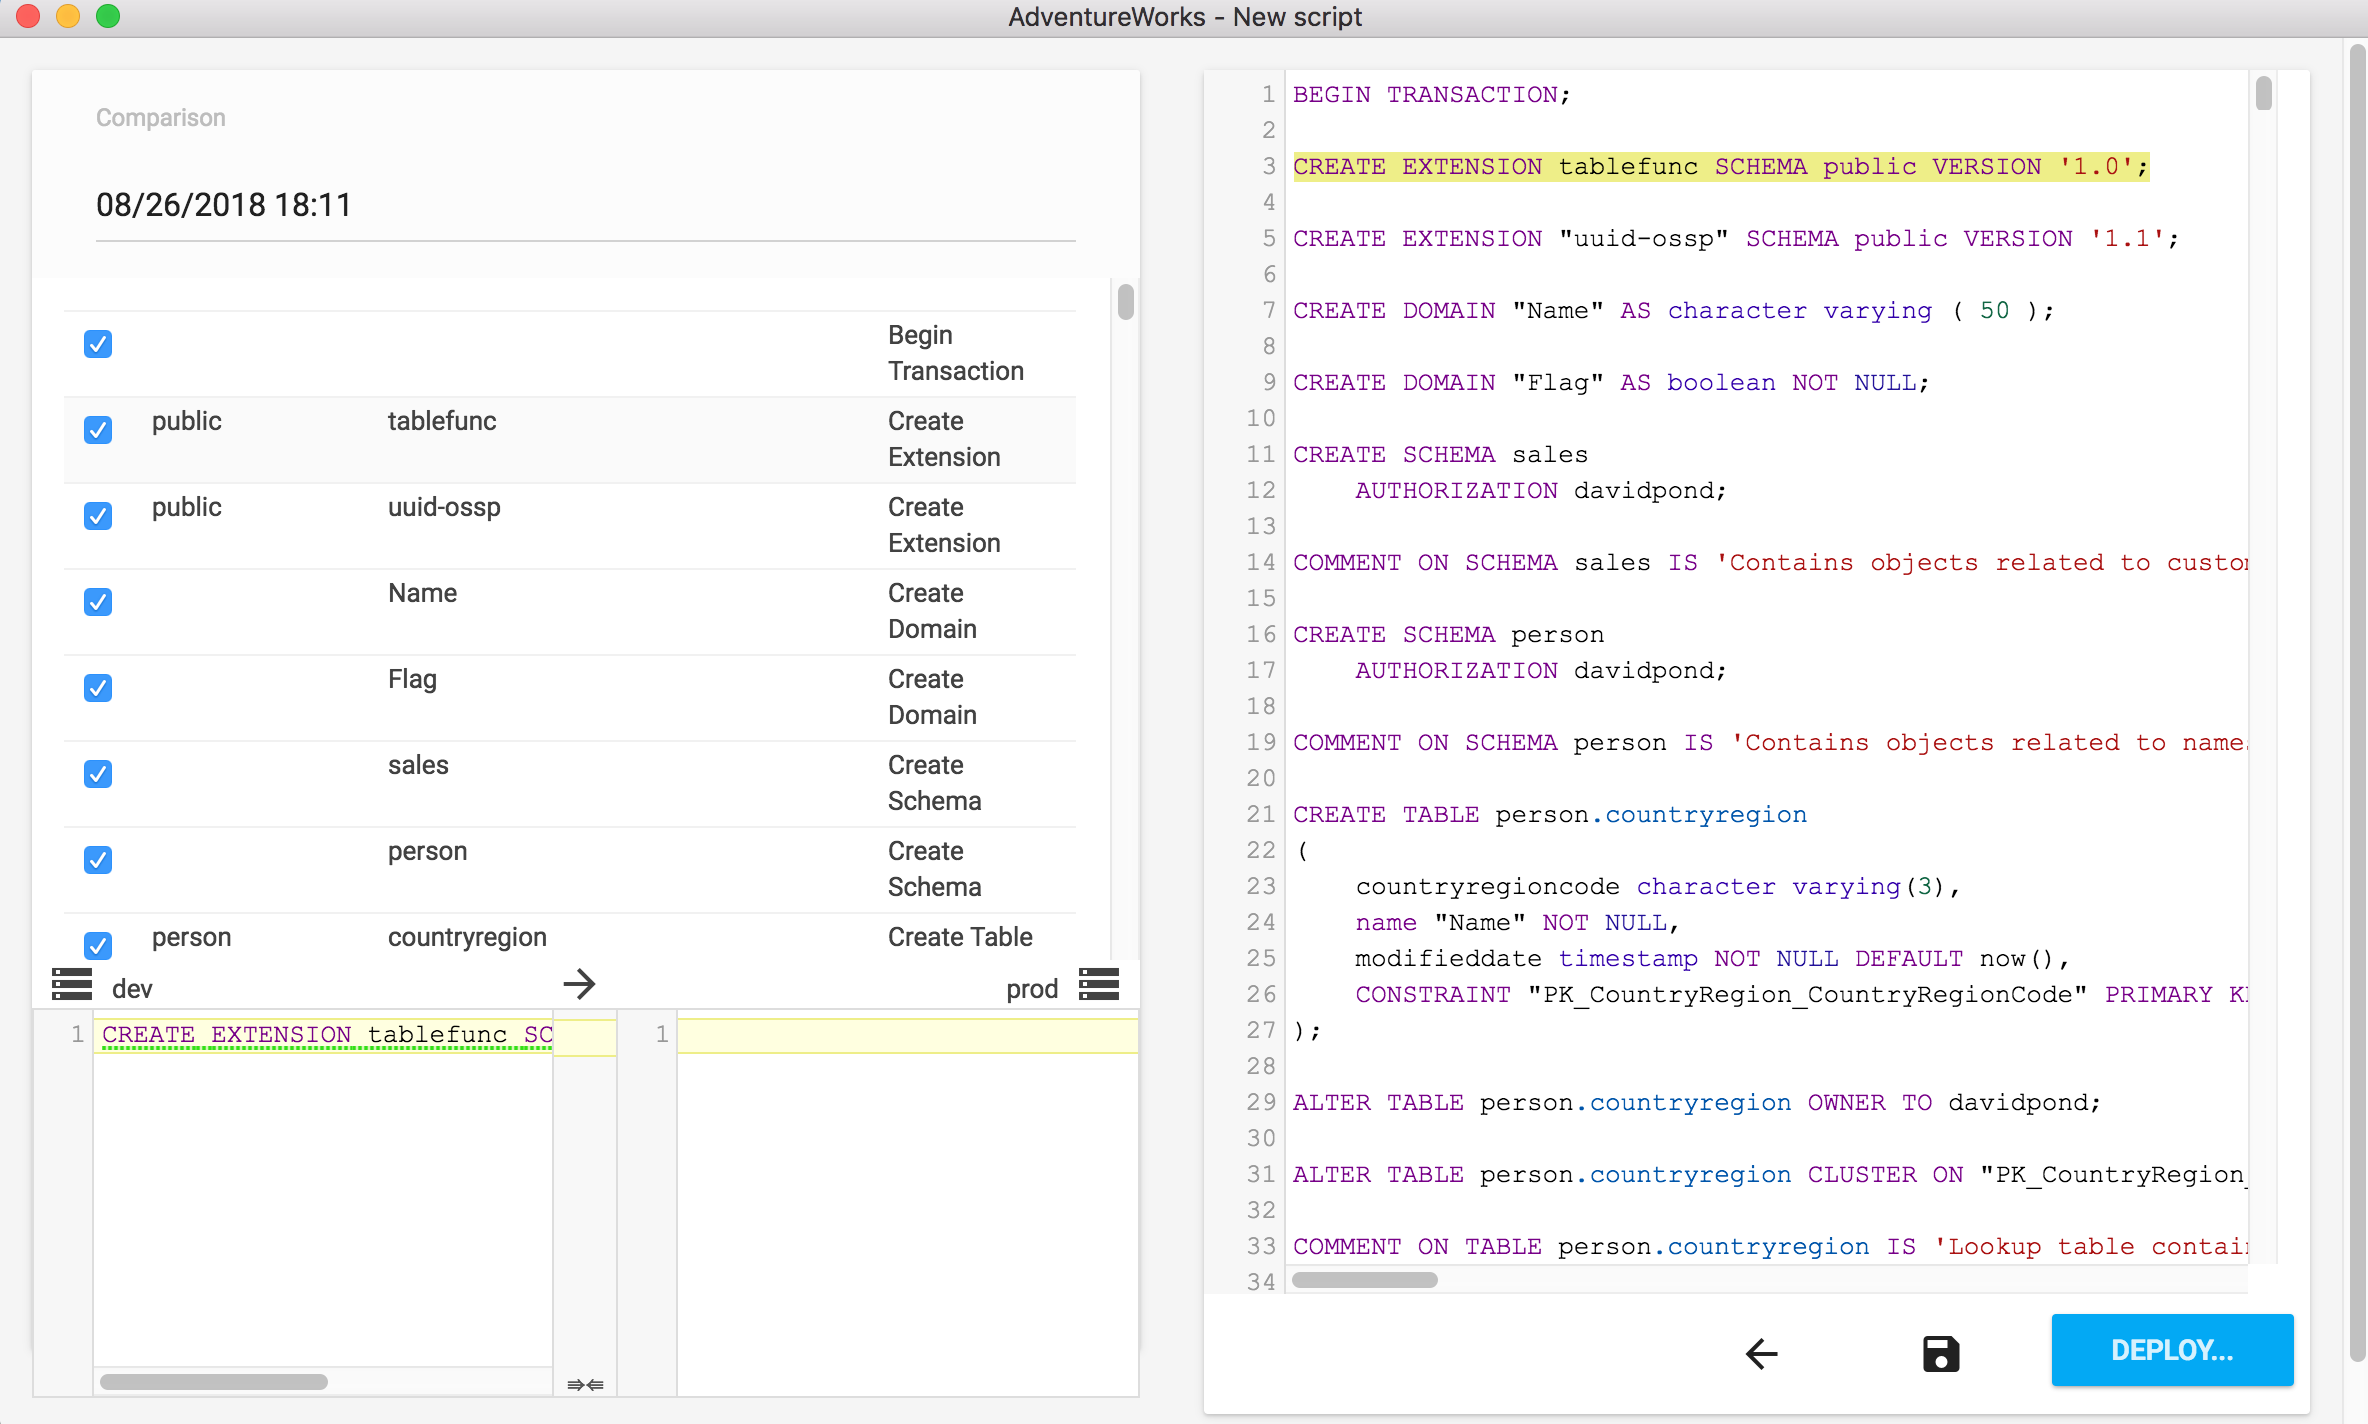
Task: Click the 'Create Table' action text
Action: tap(960, 937)
